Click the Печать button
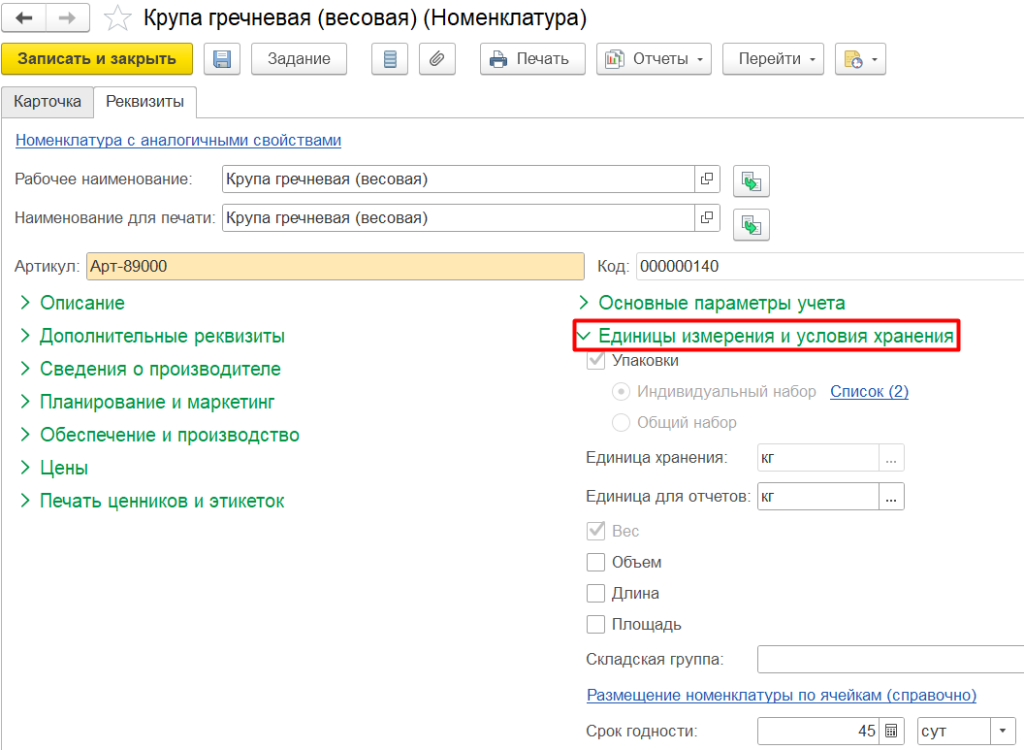 (x=533, y=59)
